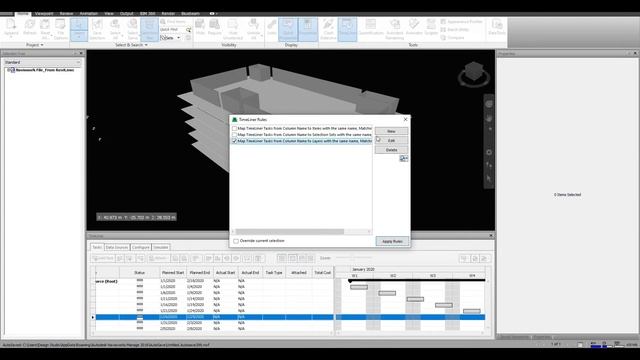
Task: Close the TimeLiner Rules dialog
Action: tap(405, 119)
